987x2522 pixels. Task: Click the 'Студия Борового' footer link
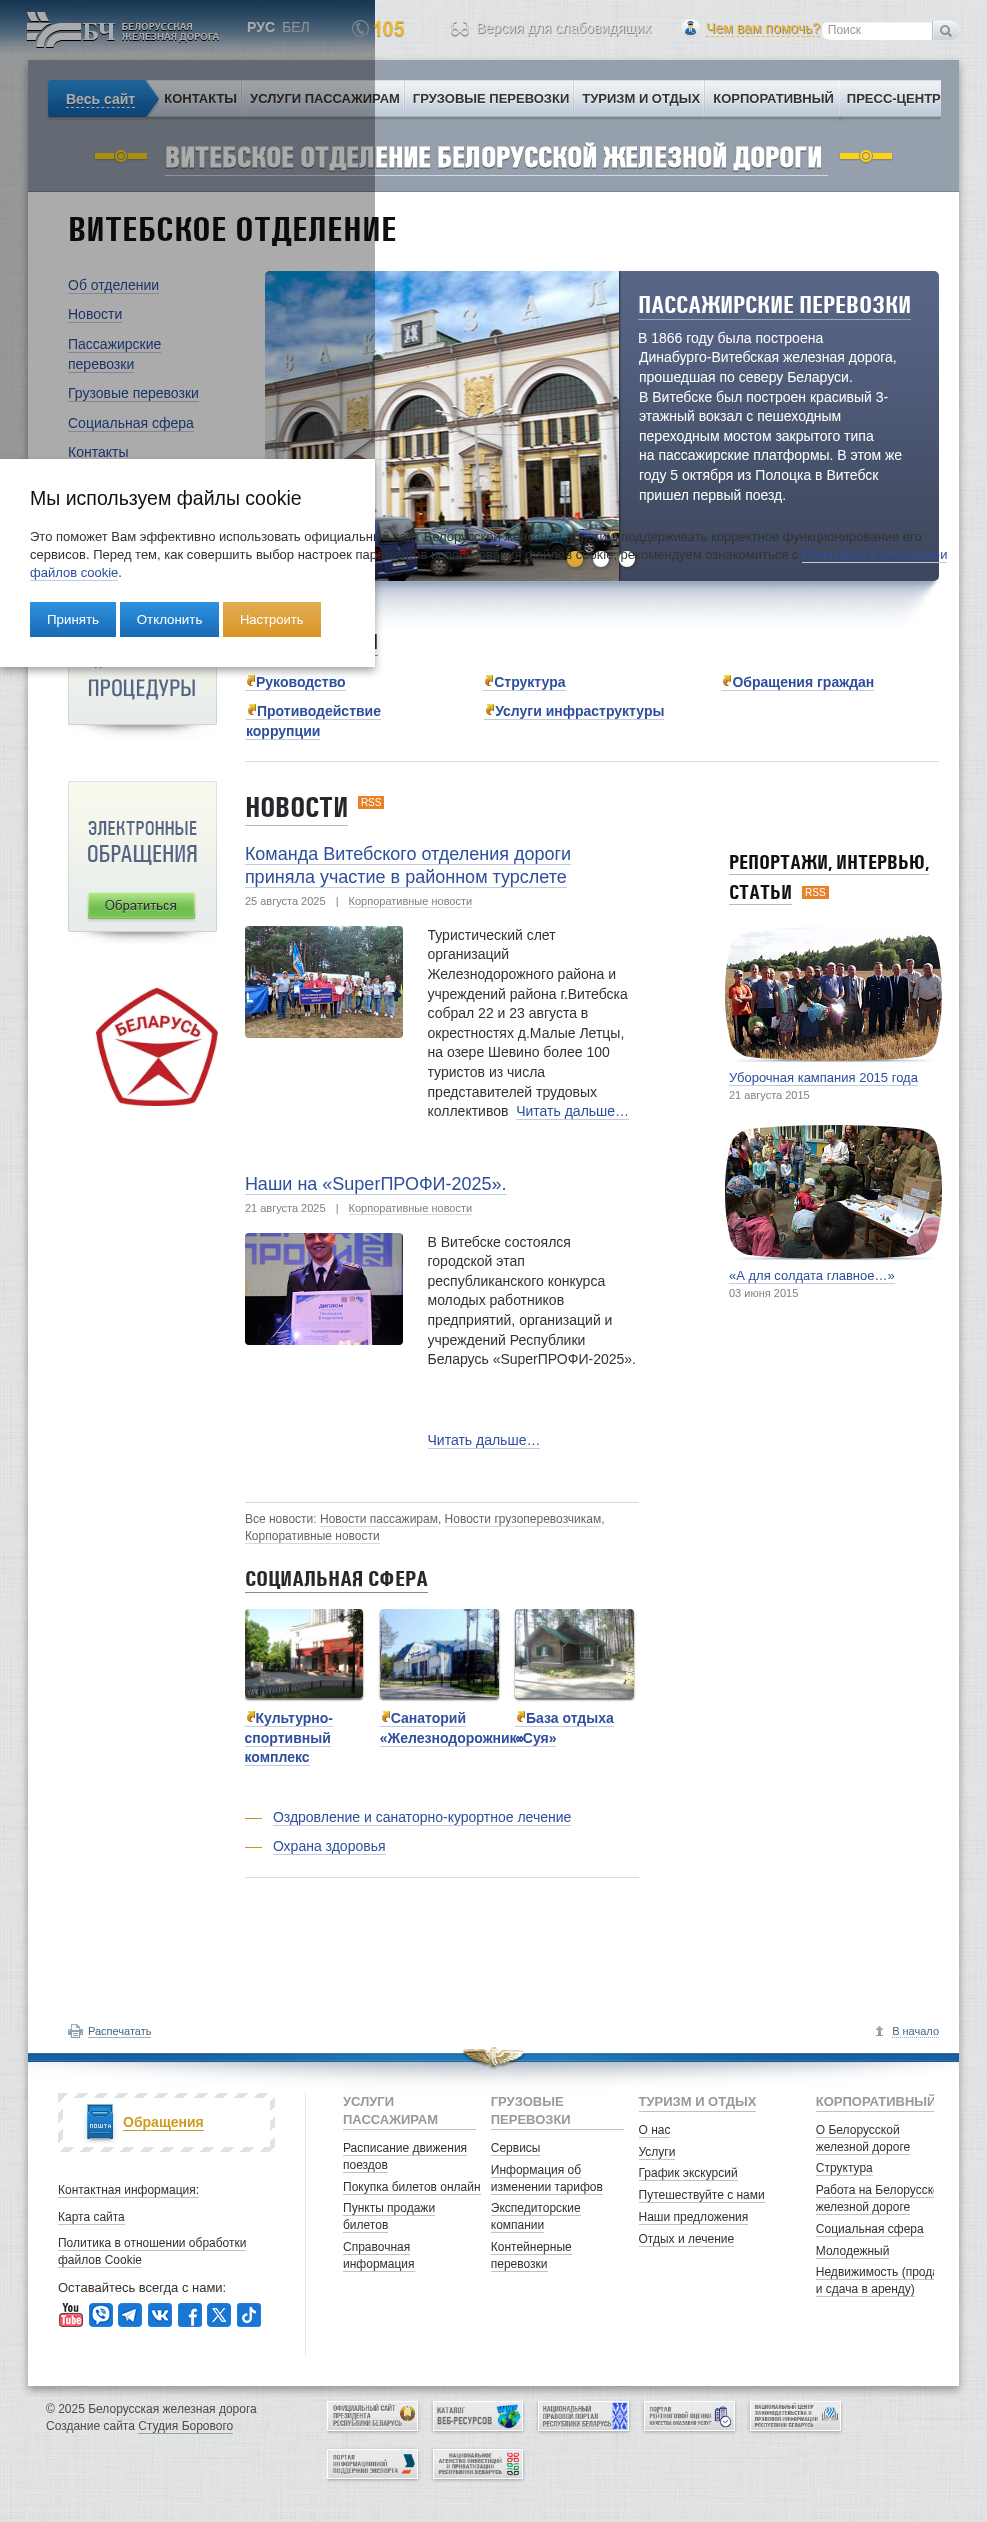click(185, 2426)
